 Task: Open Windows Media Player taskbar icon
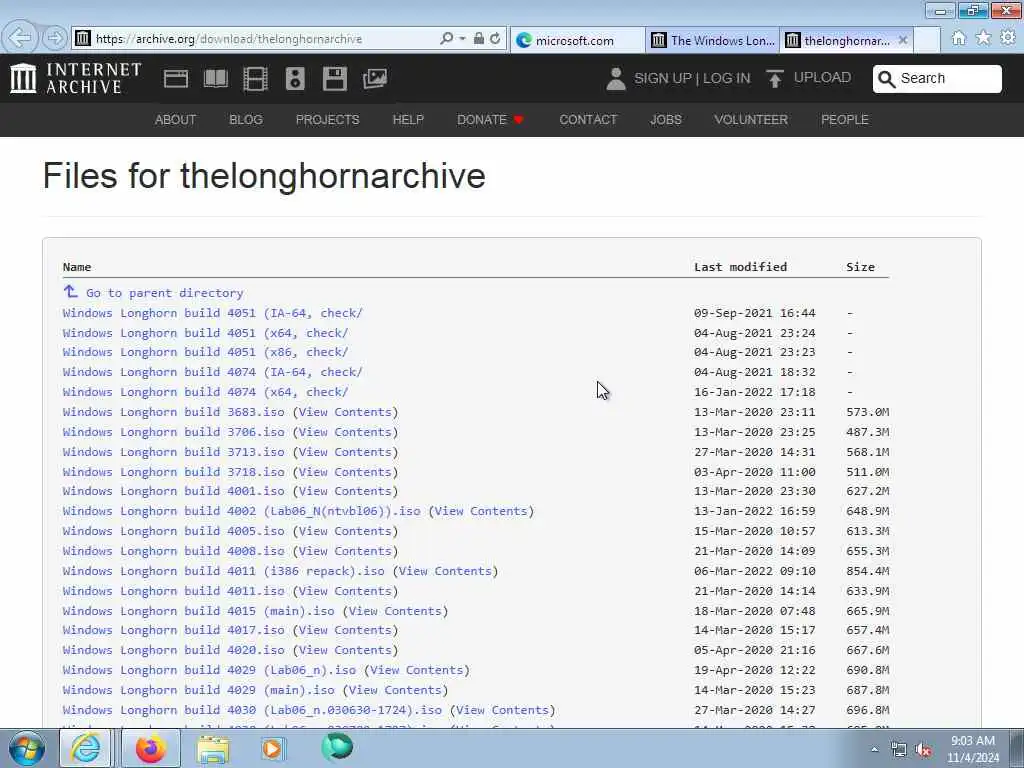[273, 749]
